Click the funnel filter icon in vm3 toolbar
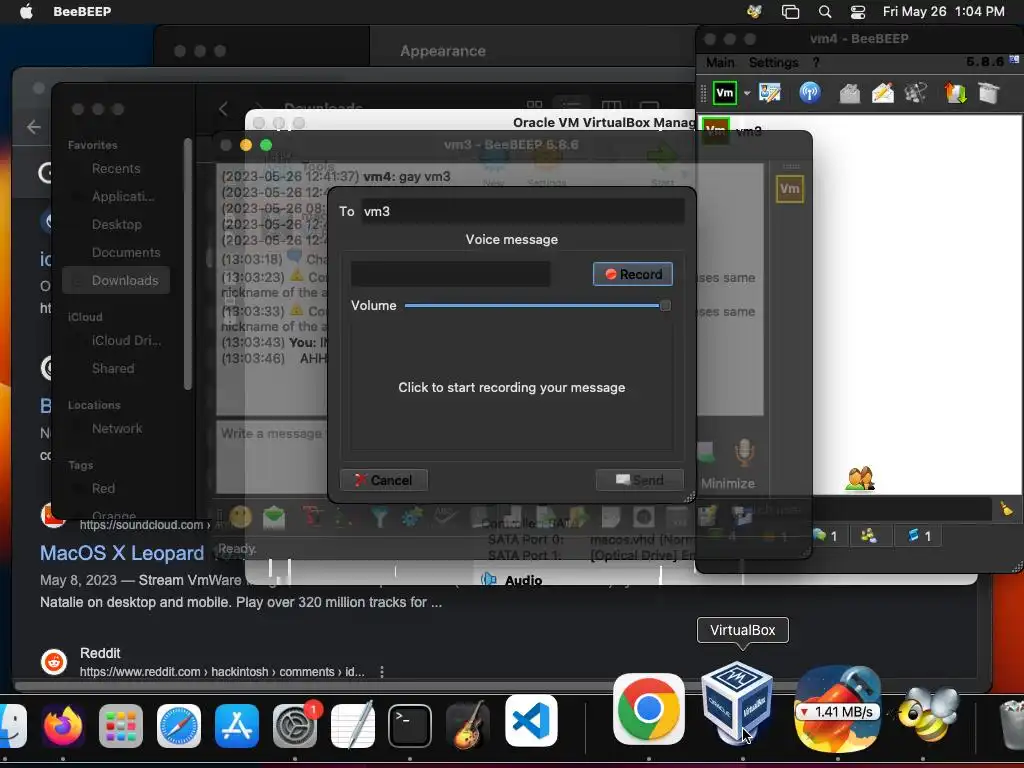The height and width of the screenshot is (768, 1024). 379,518
